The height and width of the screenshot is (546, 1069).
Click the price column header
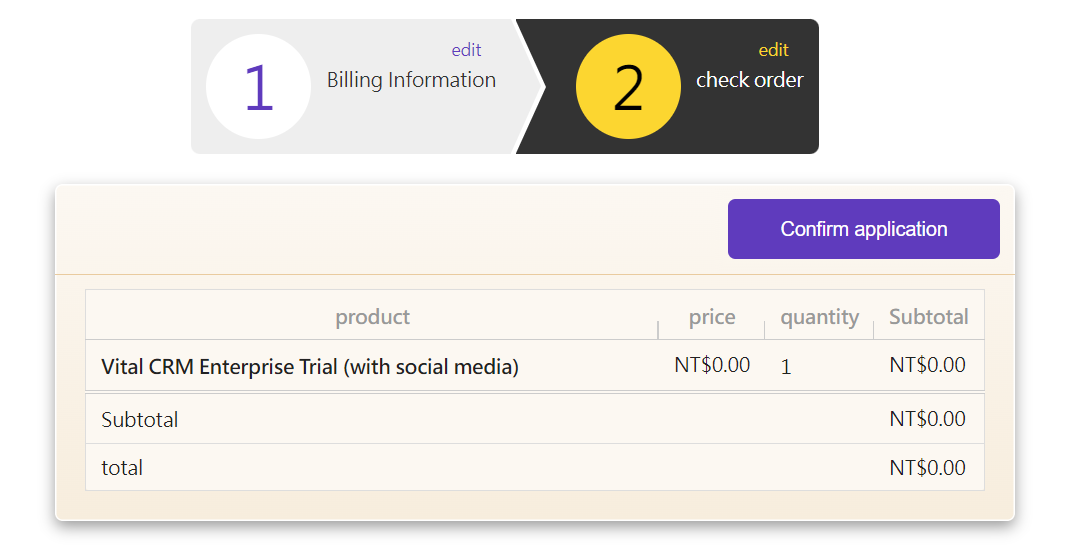(x=712, y=317)
